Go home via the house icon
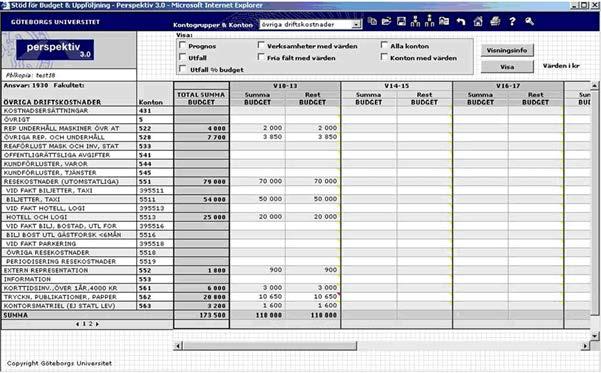Image resolution: width=601 pixels, height=373 pixels. coord(478,21)
